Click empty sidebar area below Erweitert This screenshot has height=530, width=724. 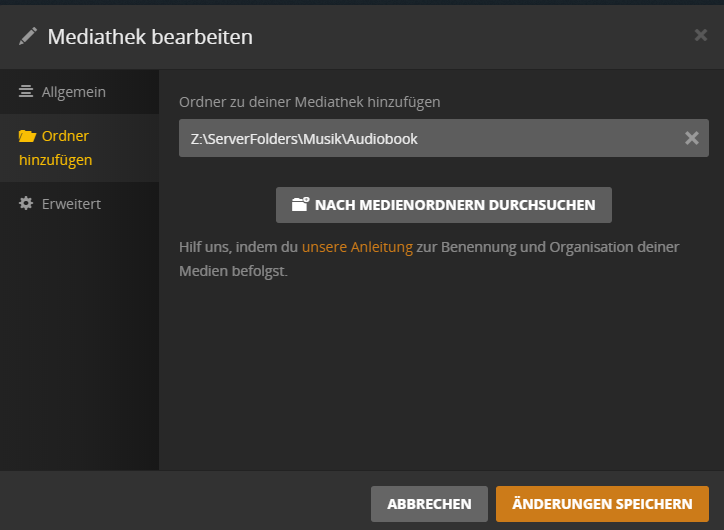[79, 346]
